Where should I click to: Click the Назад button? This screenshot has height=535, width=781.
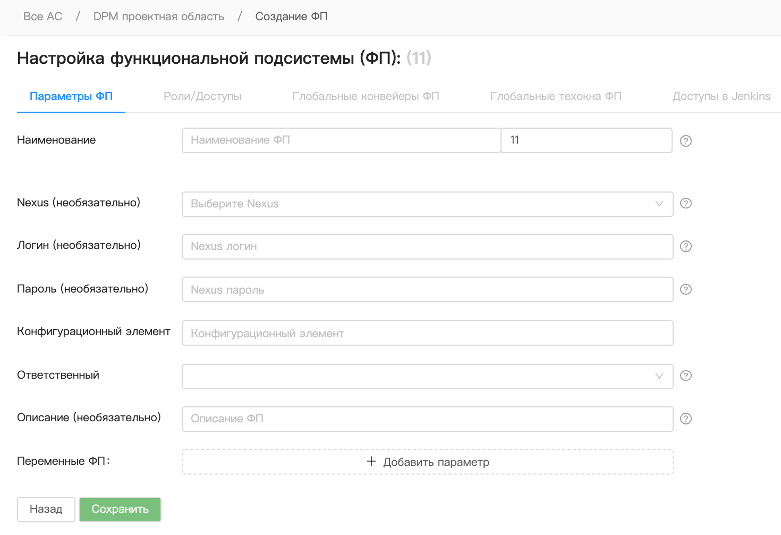click(x=46, y=509)
